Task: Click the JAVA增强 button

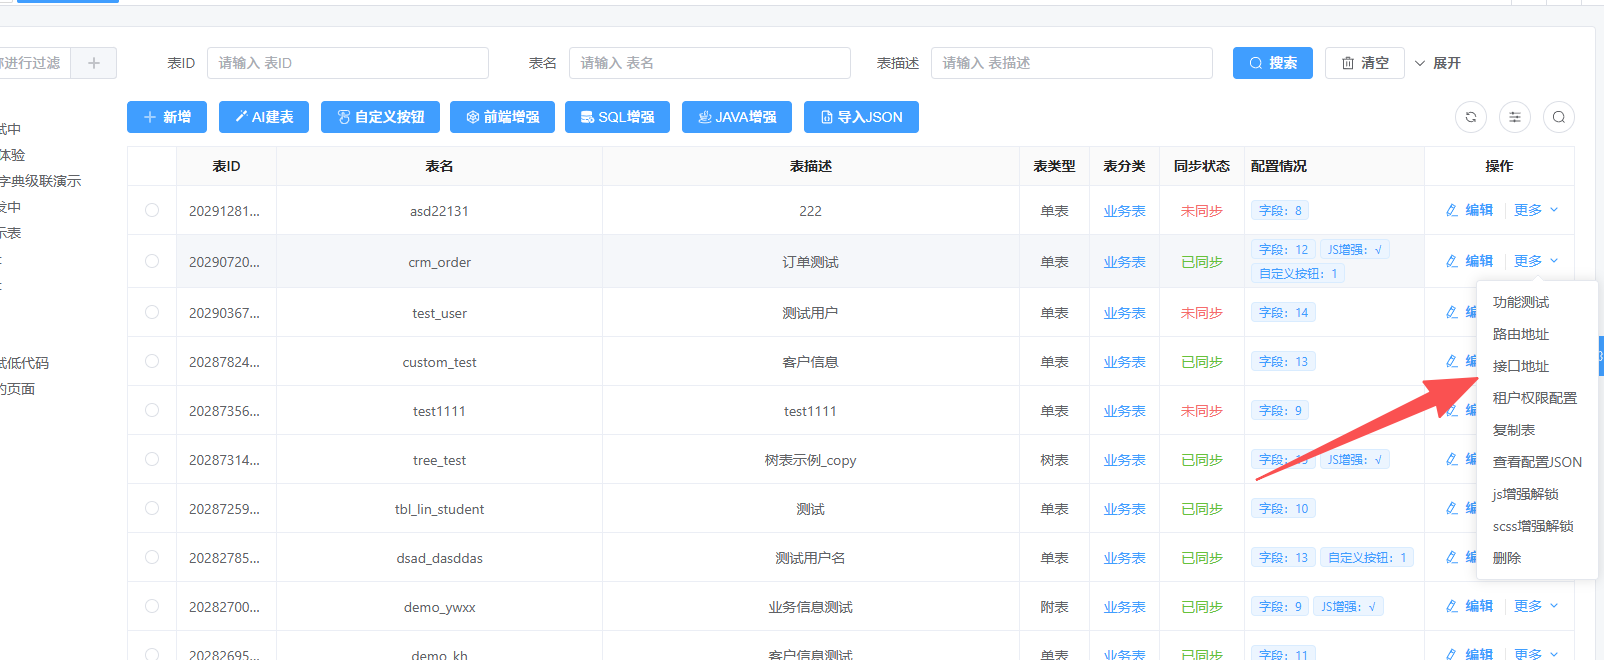Action: [x=737, y=117]
